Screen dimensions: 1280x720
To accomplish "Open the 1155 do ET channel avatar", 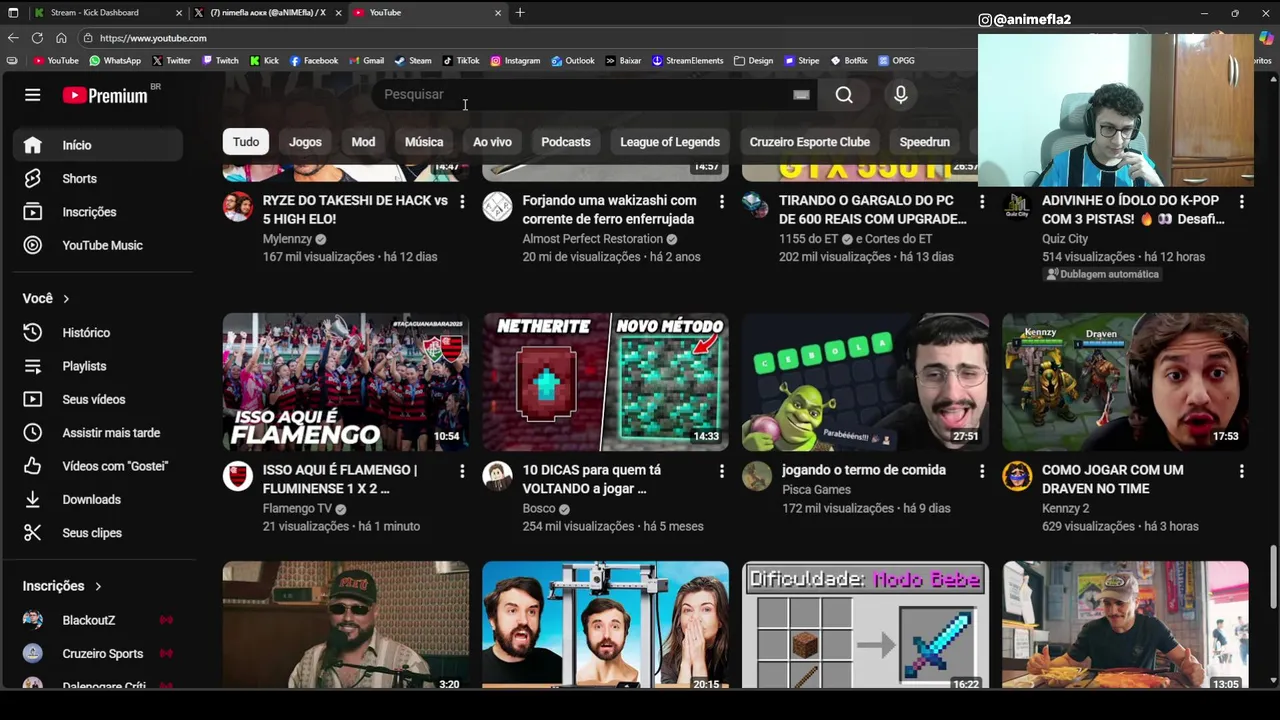I will pyautogui.click(x=755, y=205).
